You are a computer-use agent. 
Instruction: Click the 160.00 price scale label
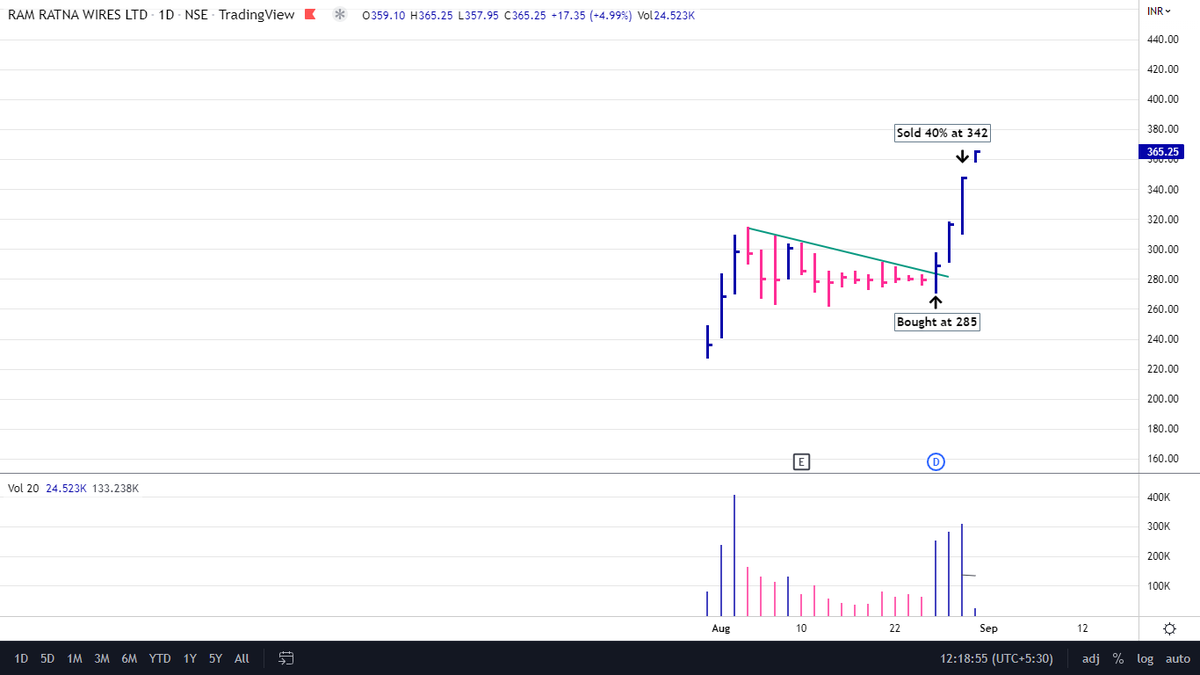(1163, 459)
